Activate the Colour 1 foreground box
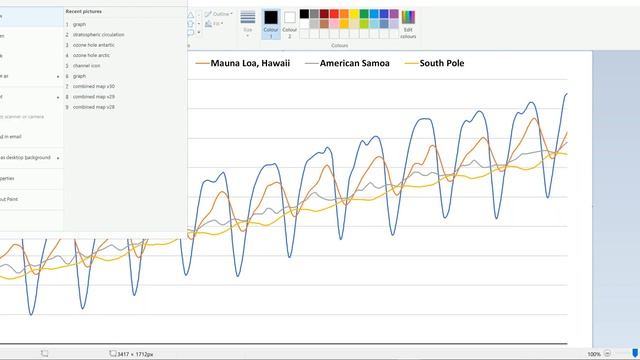 (271, 24)
